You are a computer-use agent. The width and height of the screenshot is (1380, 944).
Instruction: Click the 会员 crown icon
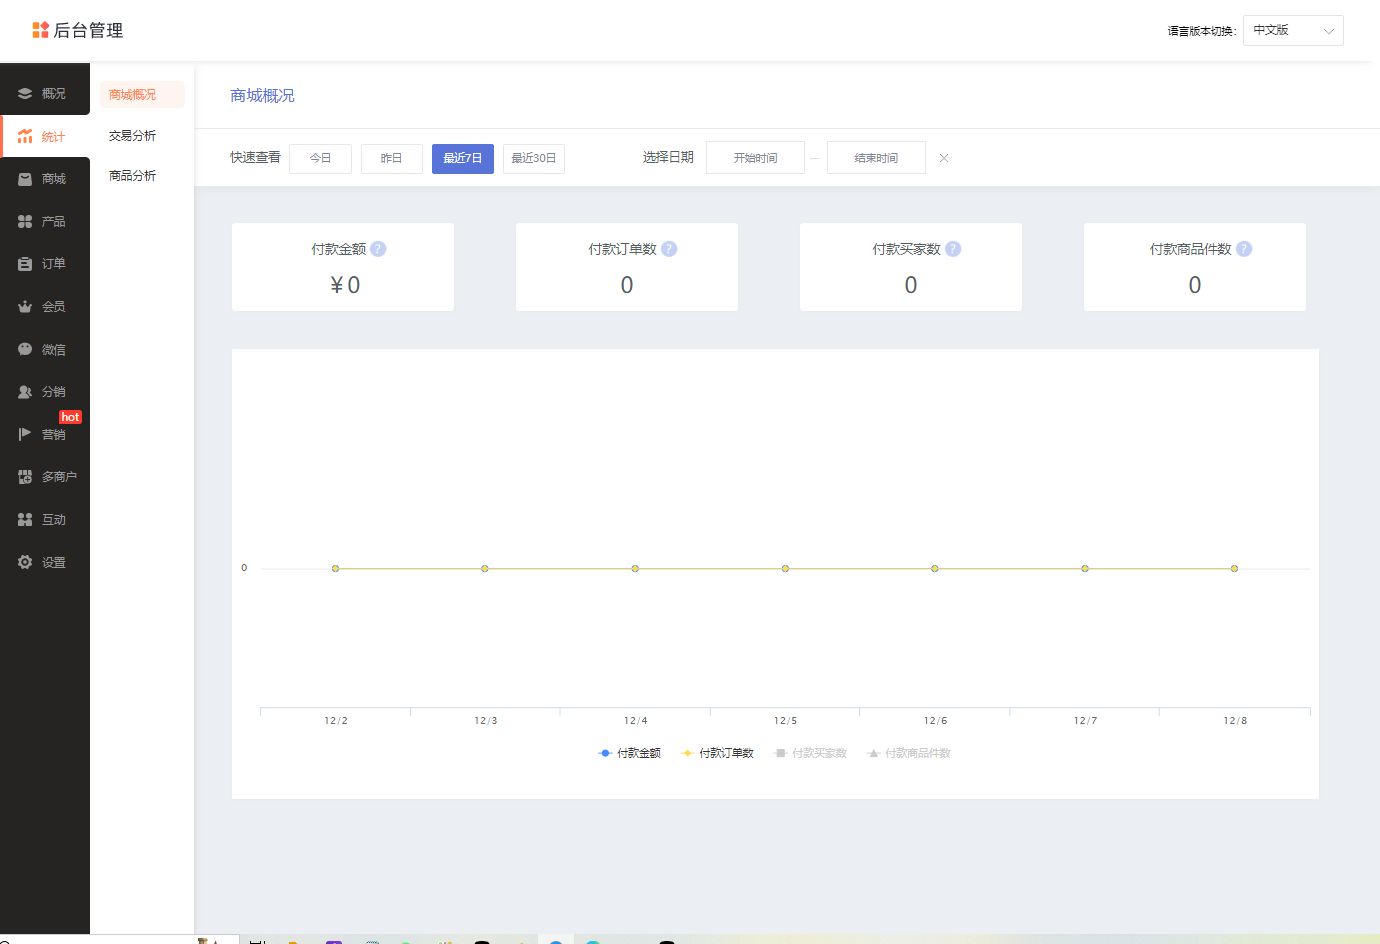pos(25,307)
